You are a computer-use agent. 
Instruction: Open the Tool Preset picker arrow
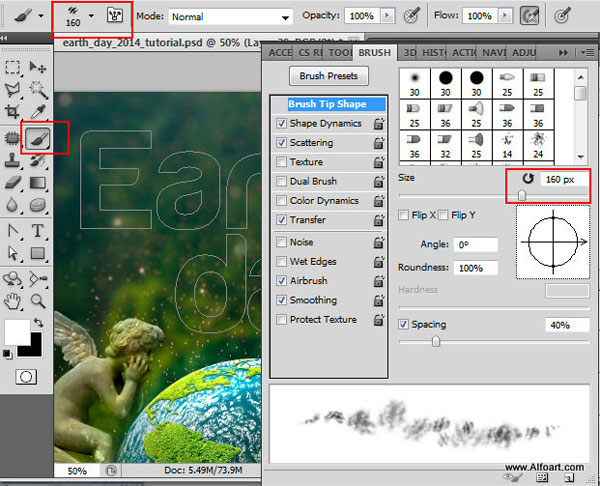click(41, 16)
